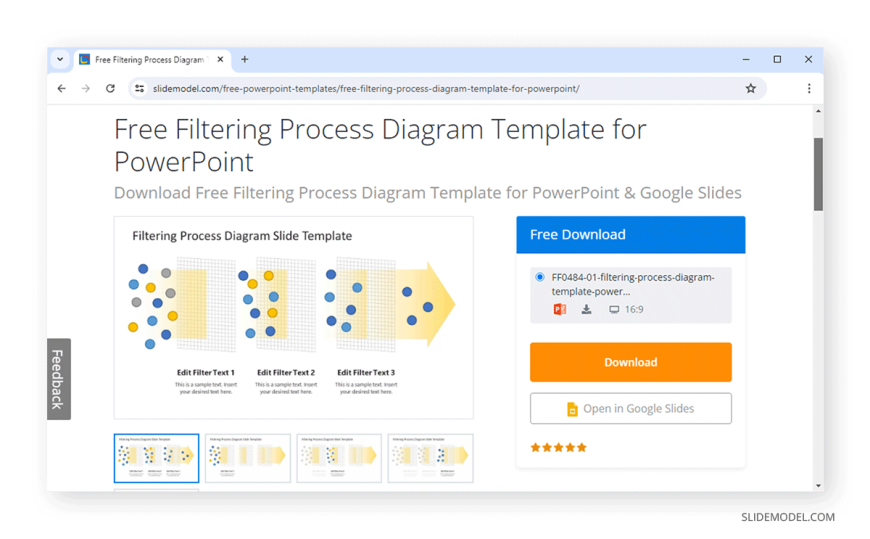
Task: Open site information icon in address bar
Action: (140, 88)
